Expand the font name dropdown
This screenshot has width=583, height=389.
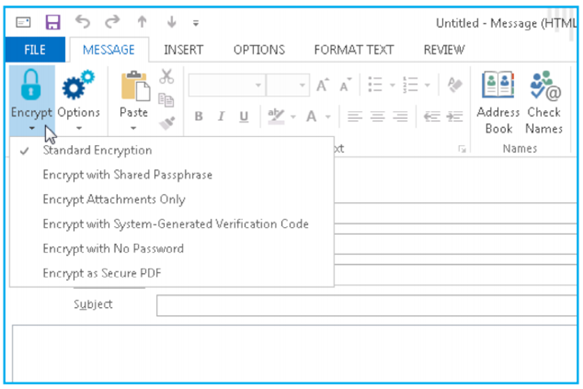click(258, 85)
